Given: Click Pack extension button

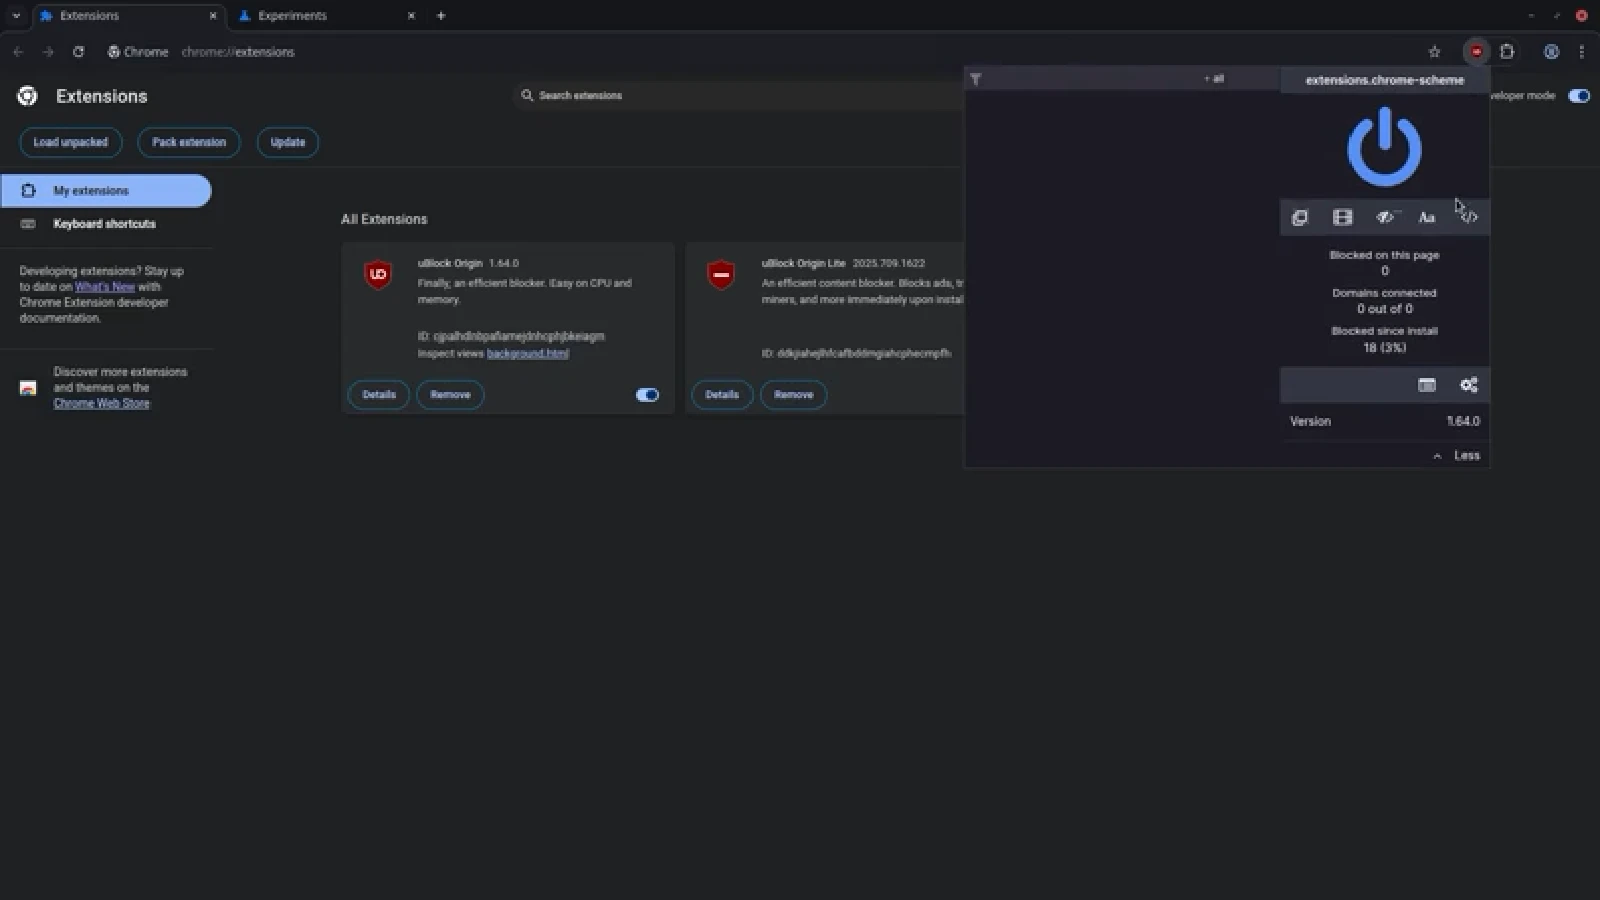Looking at the screenshot, I should pyautogui.click(x=189, y=142).
